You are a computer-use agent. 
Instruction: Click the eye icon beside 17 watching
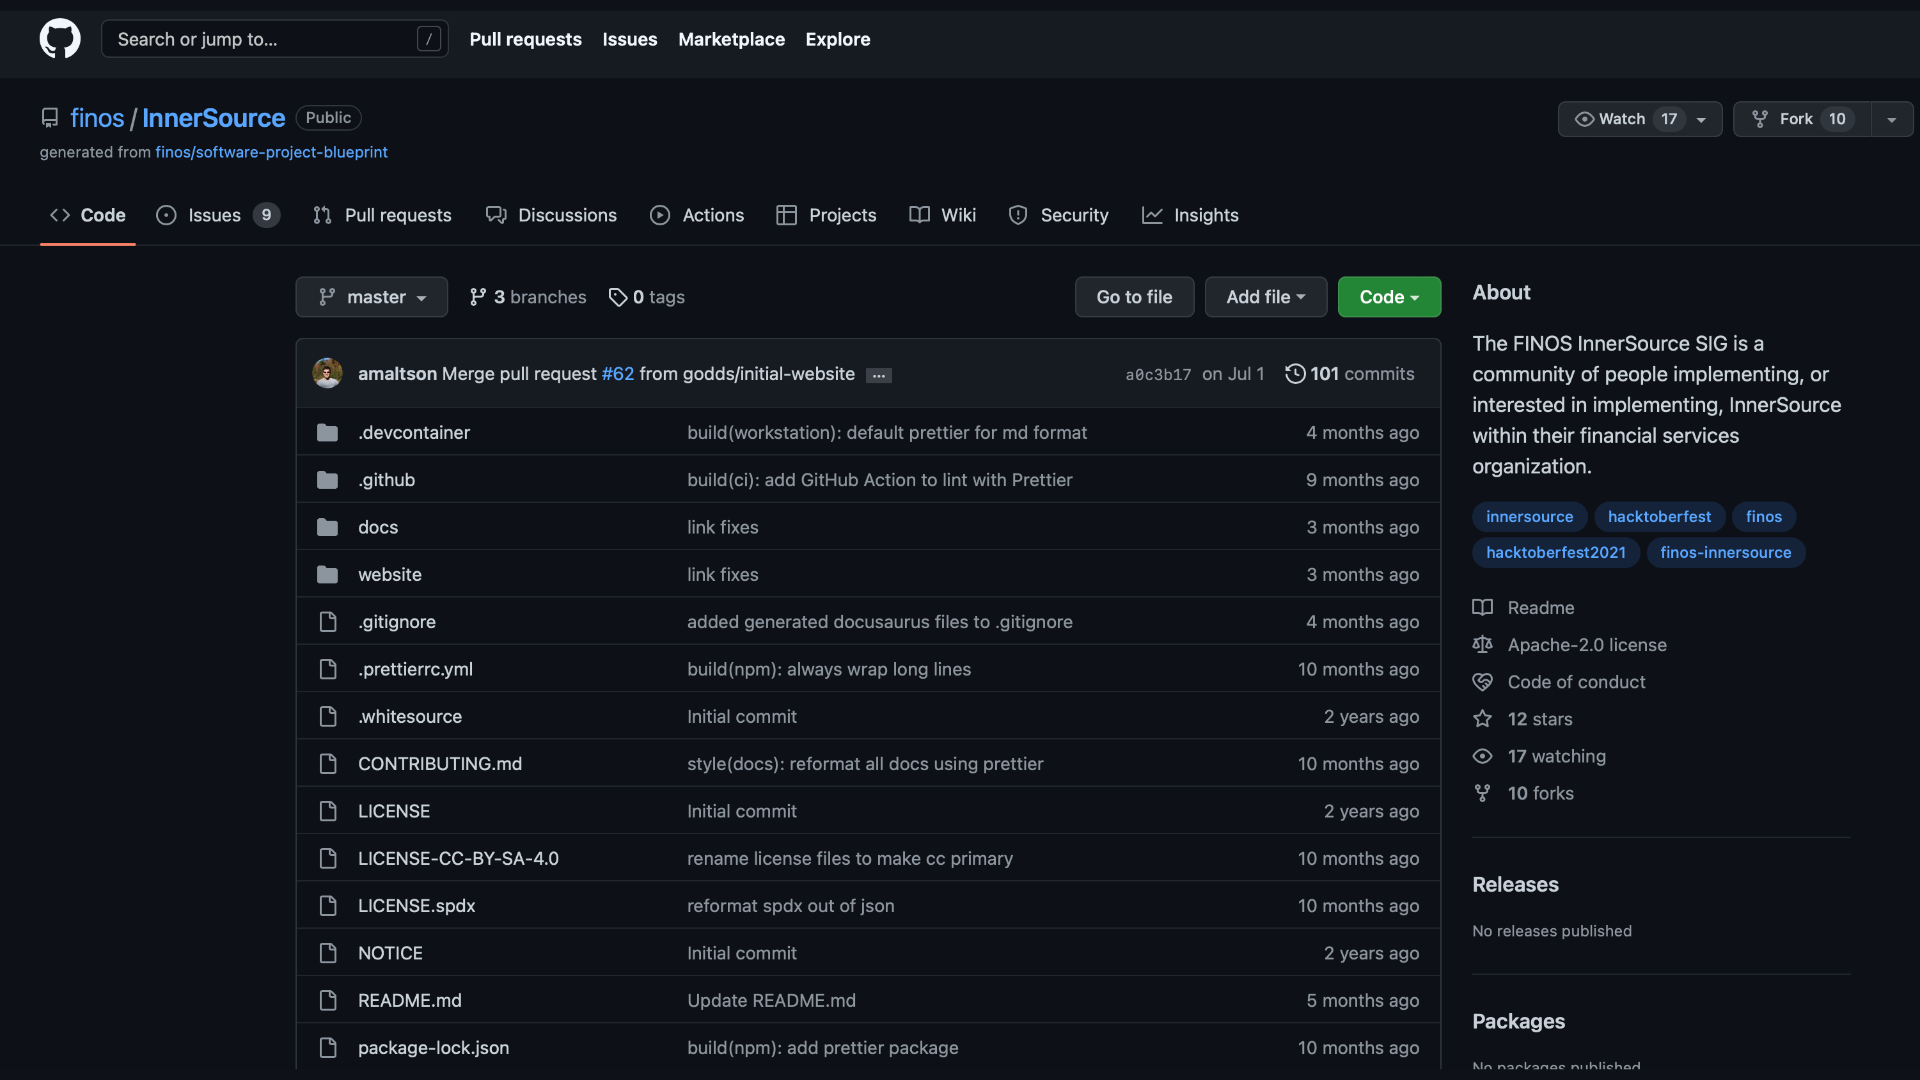(1482, 756)
